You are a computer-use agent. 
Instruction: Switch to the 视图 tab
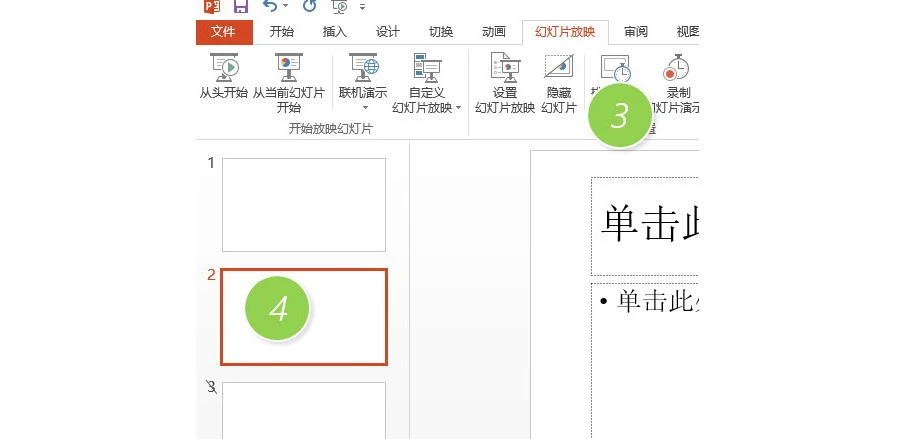pyautogui.click(x=687, y=32)
